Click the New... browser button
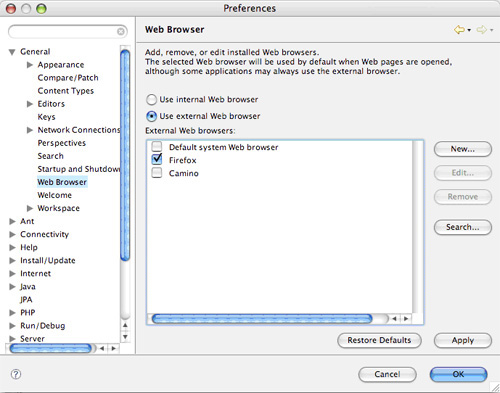The image size is (500, 393). [463, 149]
